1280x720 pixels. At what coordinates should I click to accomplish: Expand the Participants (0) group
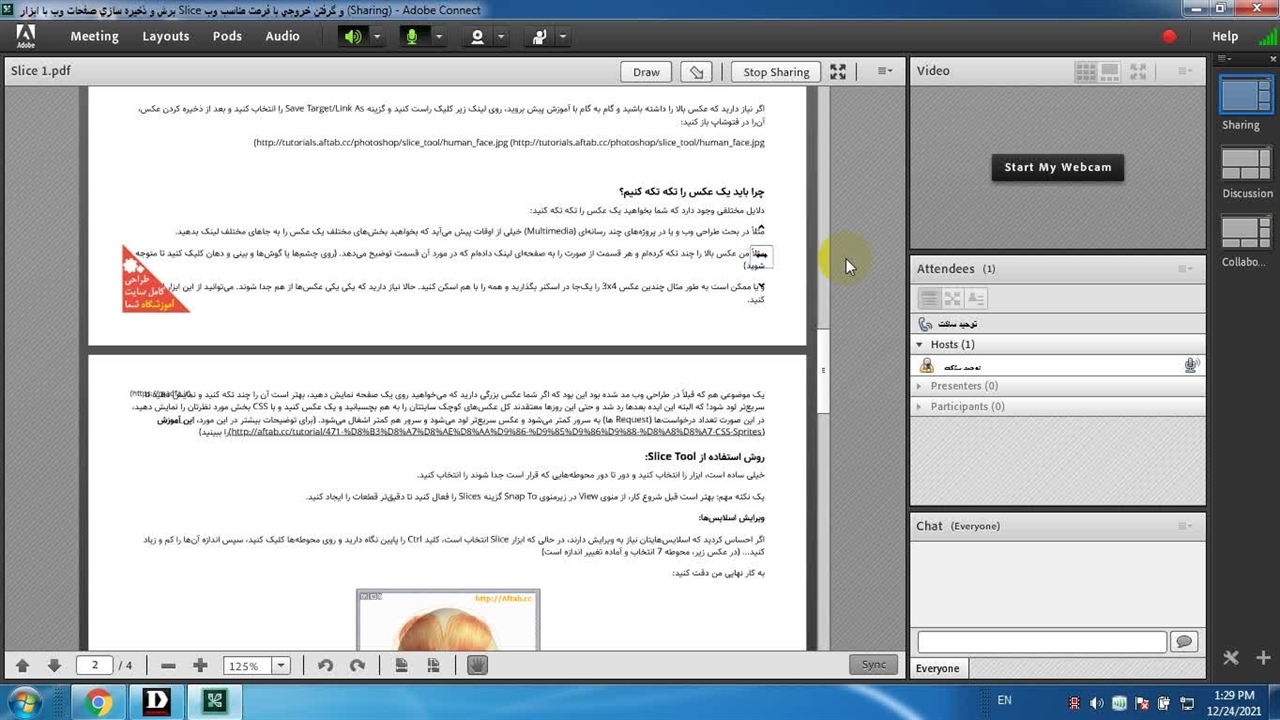pyautogui.click(x=920, y=406)
